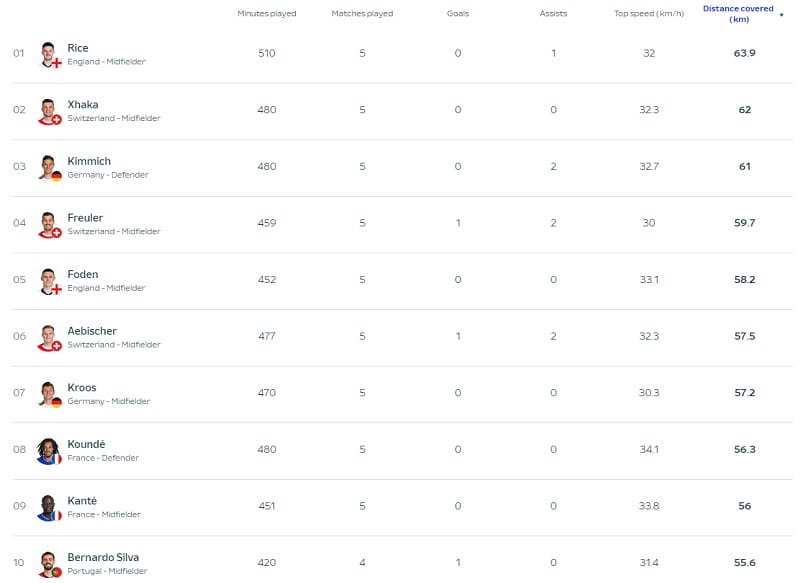Click Kanté's player photo
Screen dimensions: 800x583
pyautogui.click(x=48, y=507)
